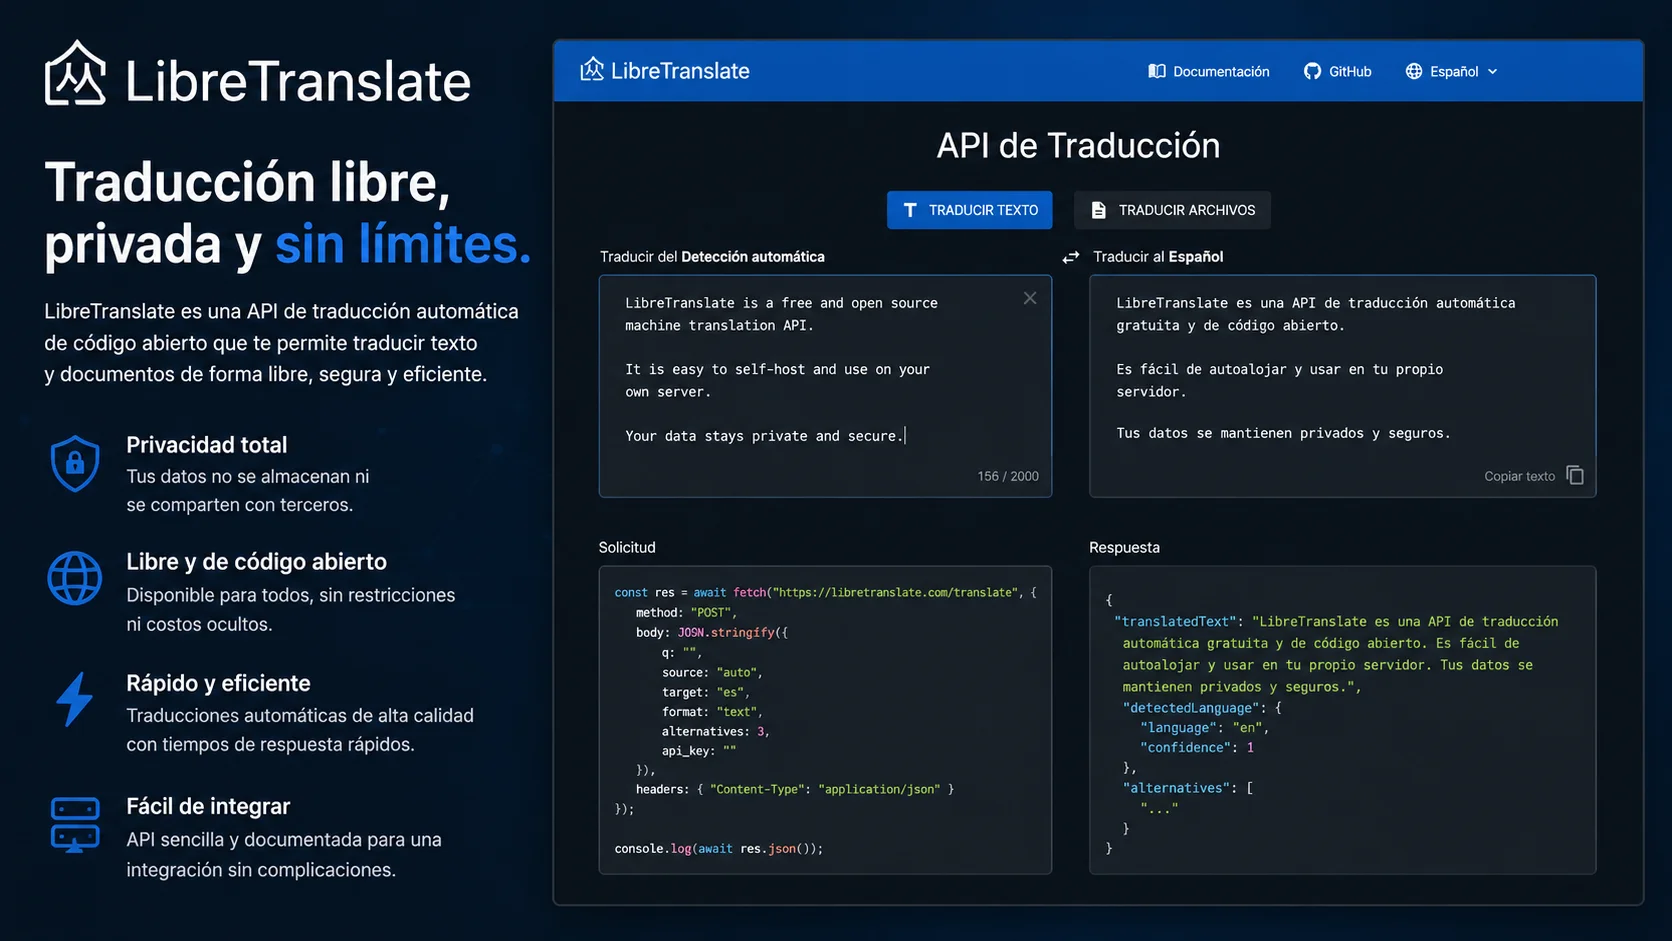Image resolution: width=1672 pixels, height=941 pixels.
Task: Click the lightning bolt icon for Rápido y eficiente
Action: [75, 699]
